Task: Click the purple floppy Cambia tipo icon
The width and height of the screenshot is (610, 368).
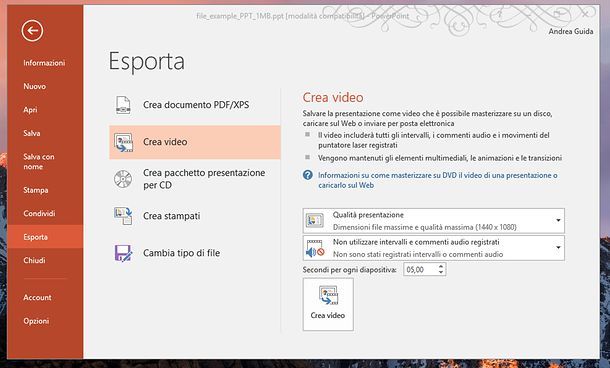Action: 123,253
